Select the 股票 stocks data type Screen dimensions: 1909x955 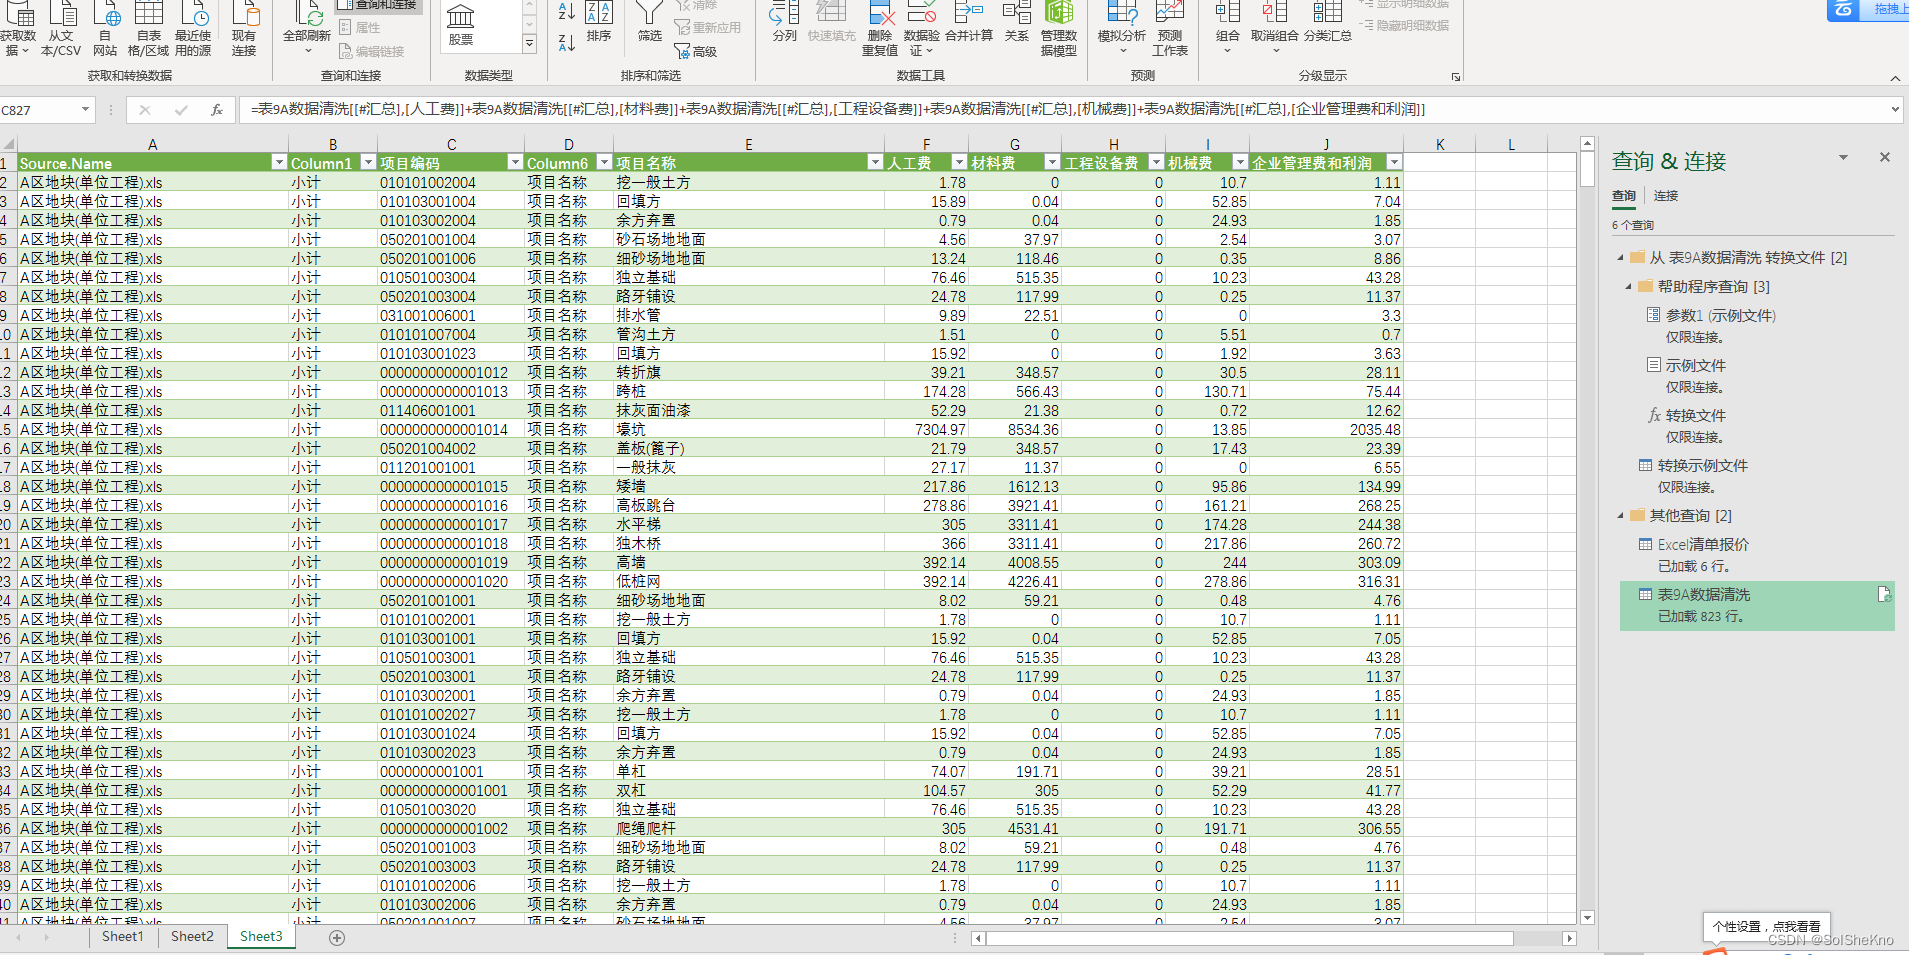[461, 26]
